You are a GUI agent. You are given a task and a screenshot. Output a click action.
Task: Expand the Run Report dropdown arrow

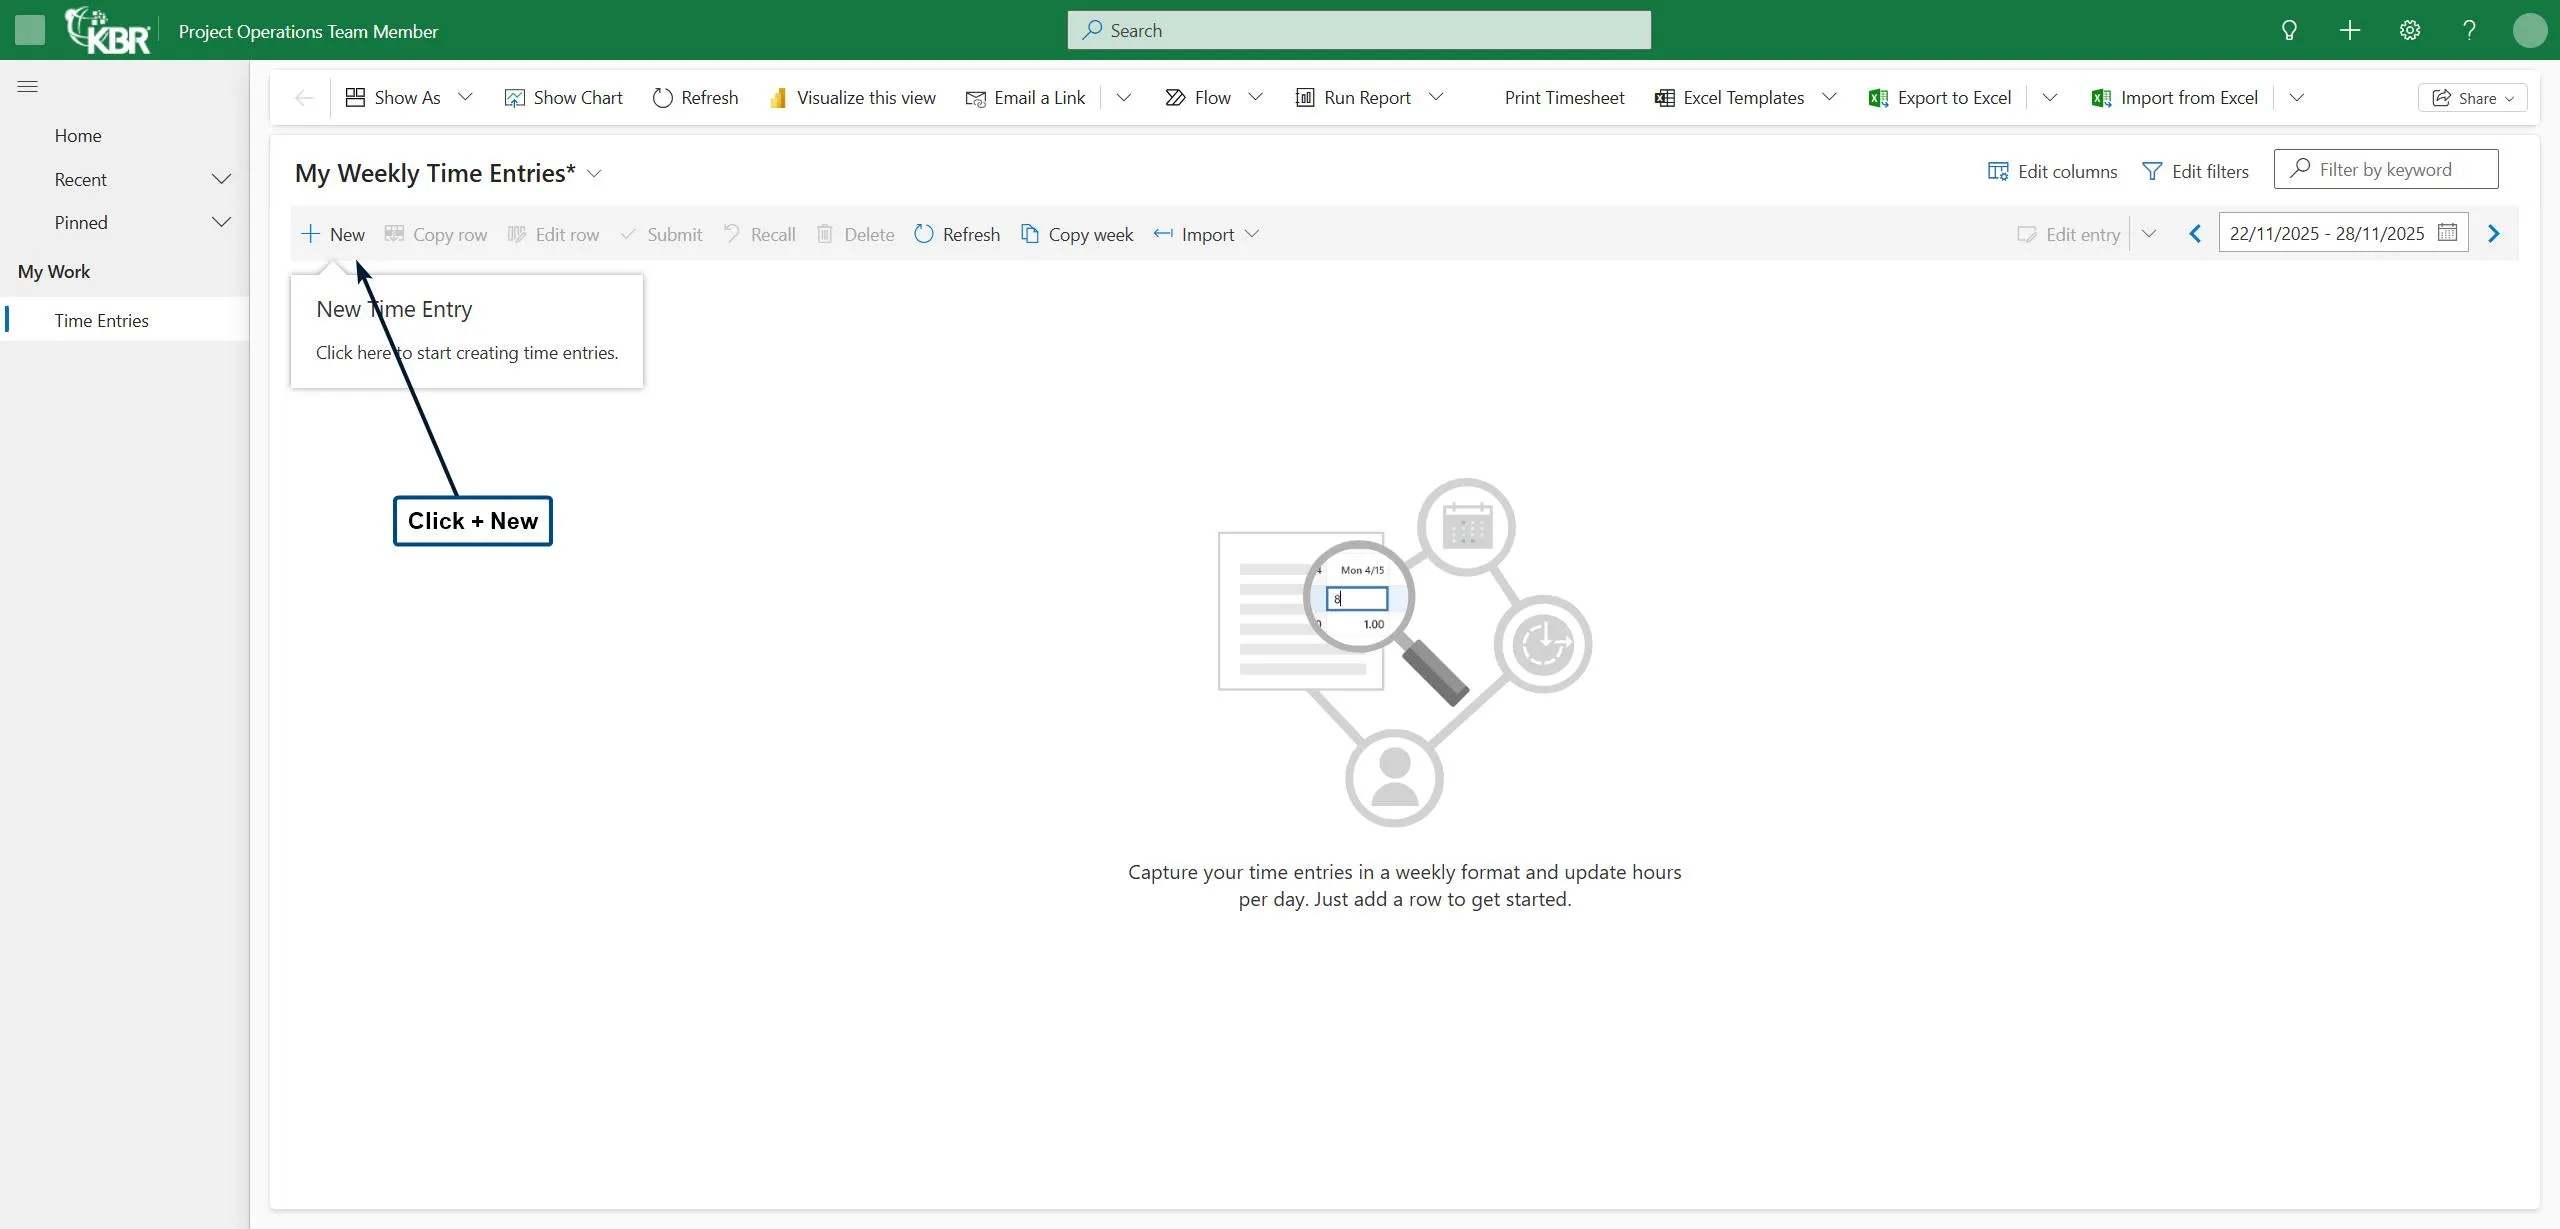1436,98
